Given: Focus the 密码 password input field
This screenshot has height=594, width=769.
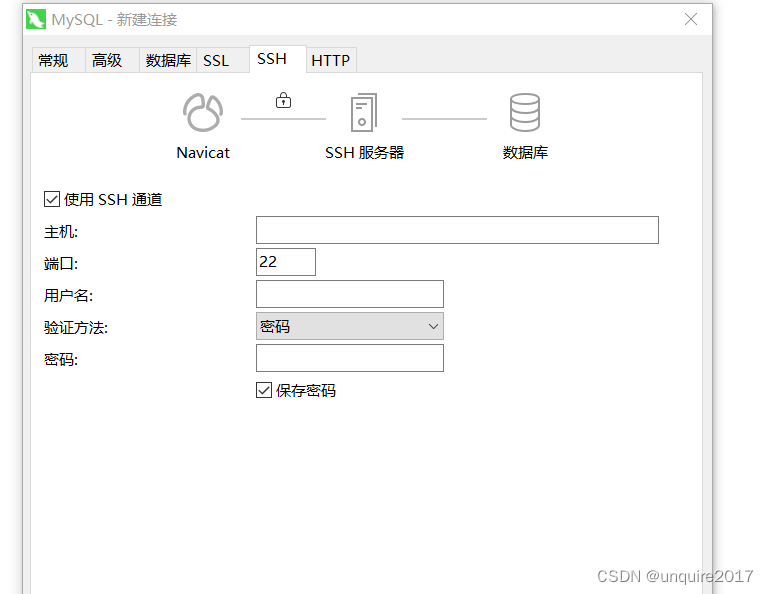Looking at the screenshot, I should point(350,358).
